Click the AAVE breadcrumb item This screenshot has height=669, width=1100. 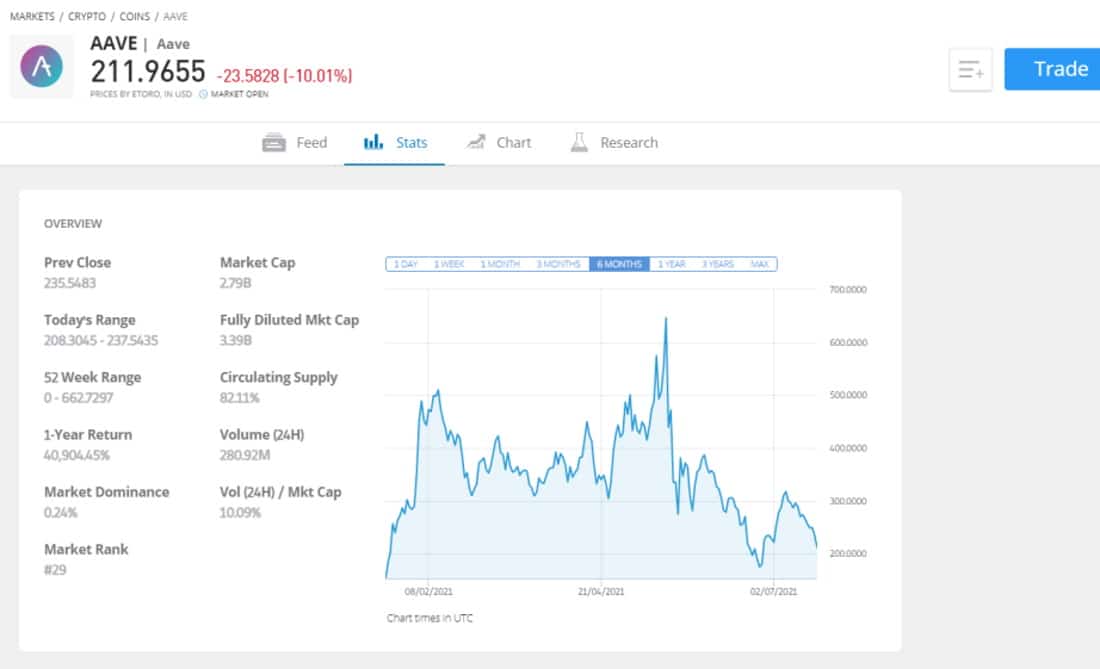175,16
